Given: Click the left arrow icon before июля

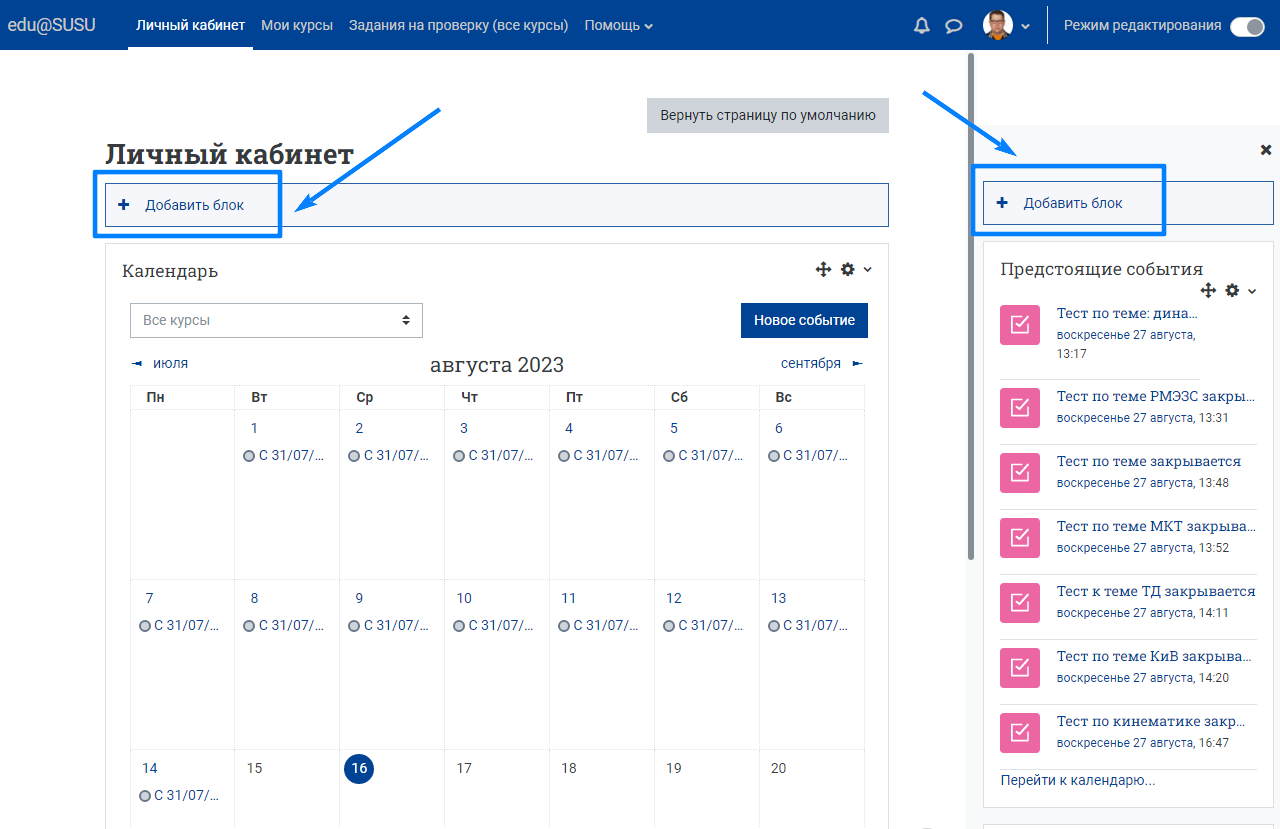Looking at the screenshot, I should coord(137,364).
